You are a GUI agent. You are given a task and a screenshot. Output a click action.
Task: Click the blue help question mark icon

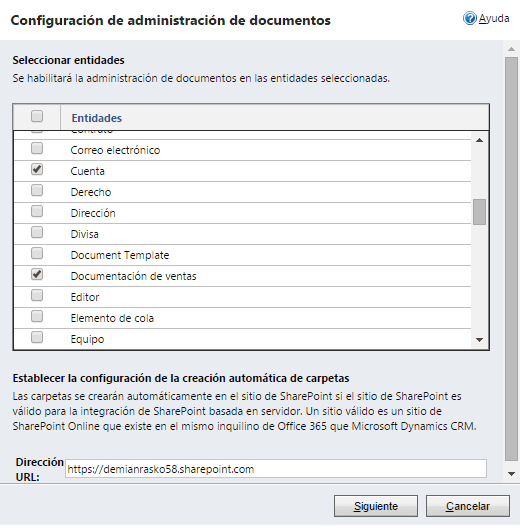(469, 19)
